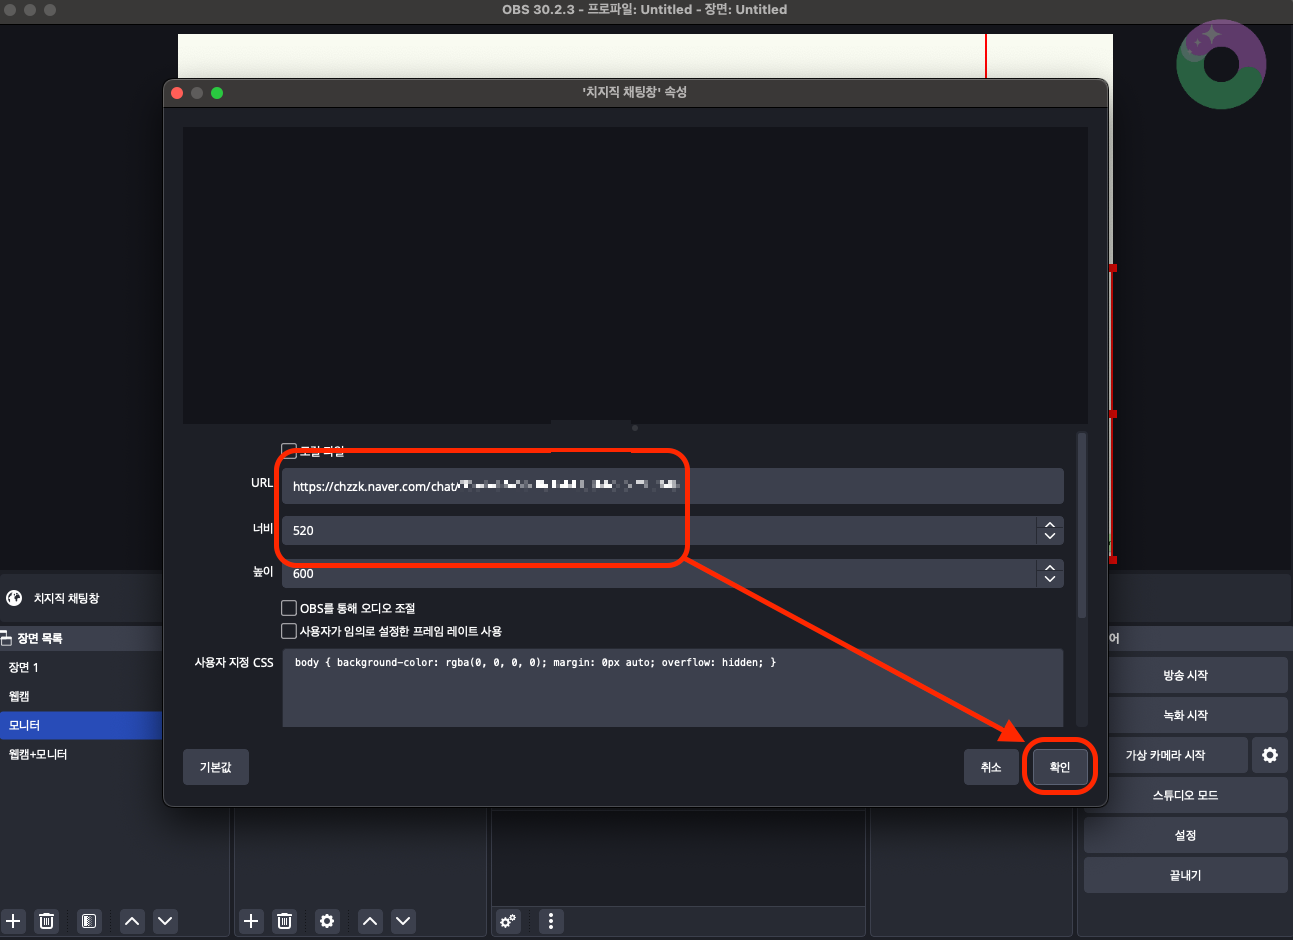Move selected source up with arrow icon
This screenshot has height=940, width=1293.
[370, 921]
